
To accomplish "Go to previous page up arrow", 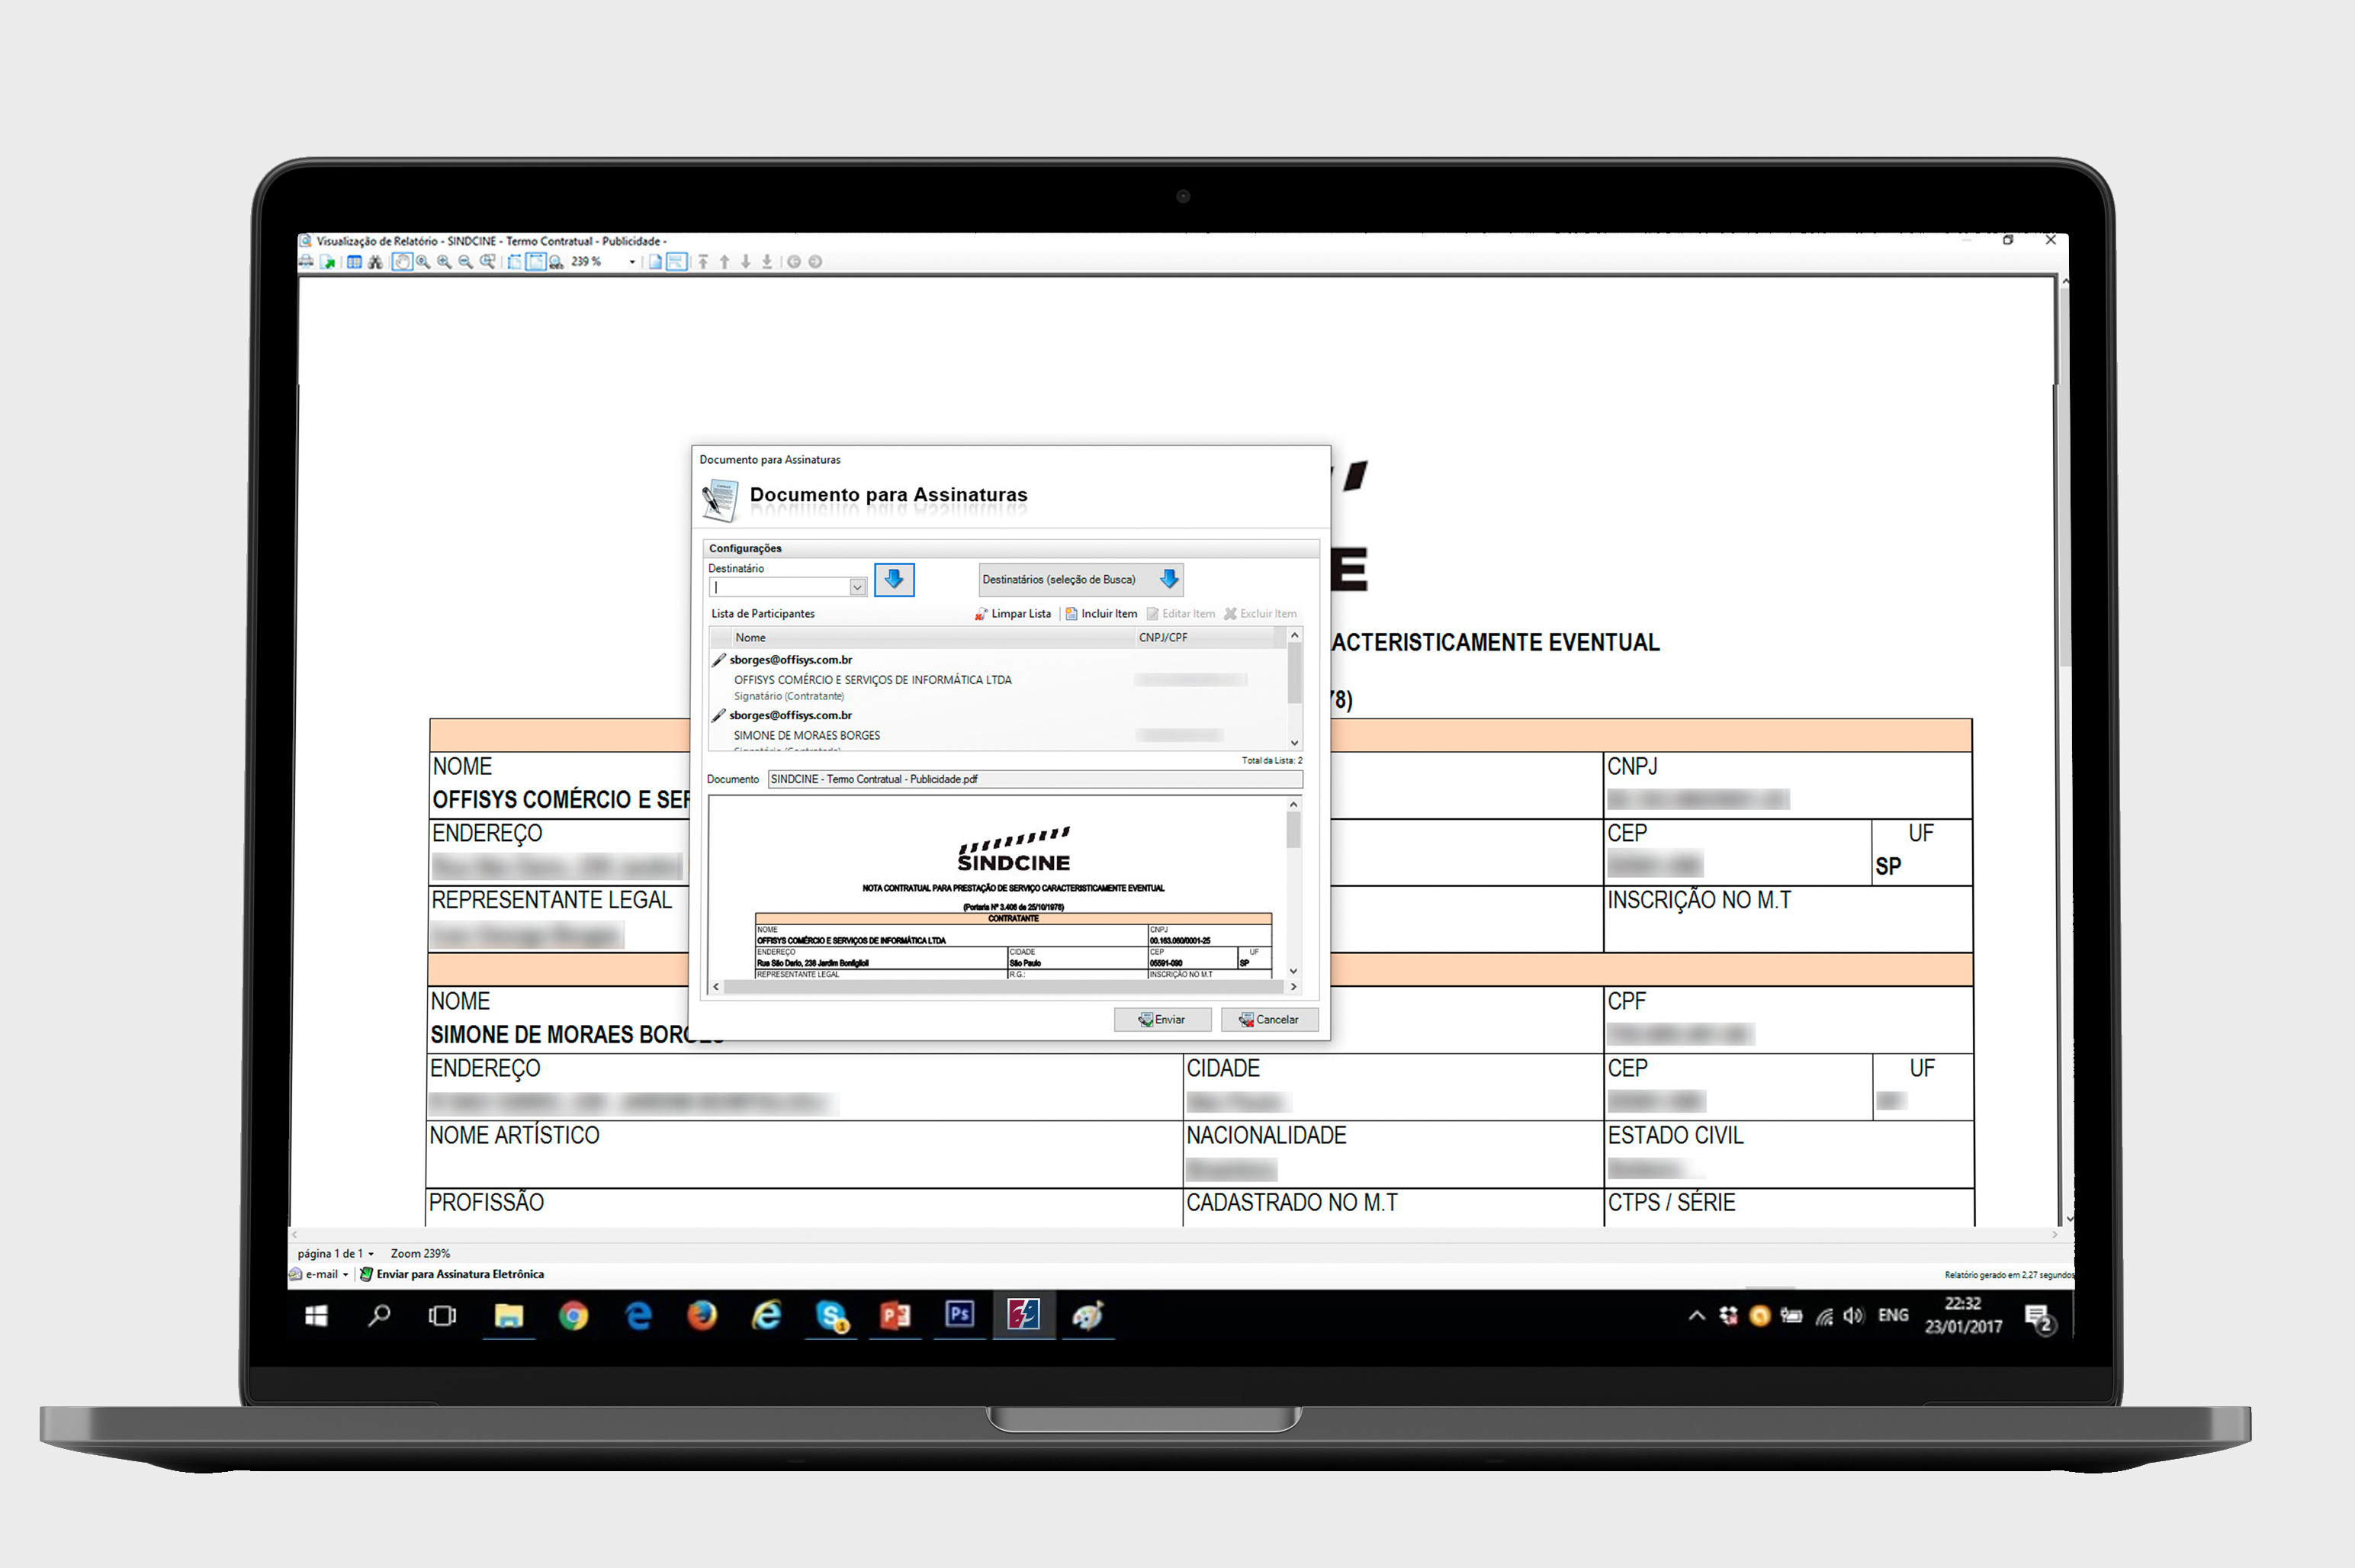I will pos(725,262).
